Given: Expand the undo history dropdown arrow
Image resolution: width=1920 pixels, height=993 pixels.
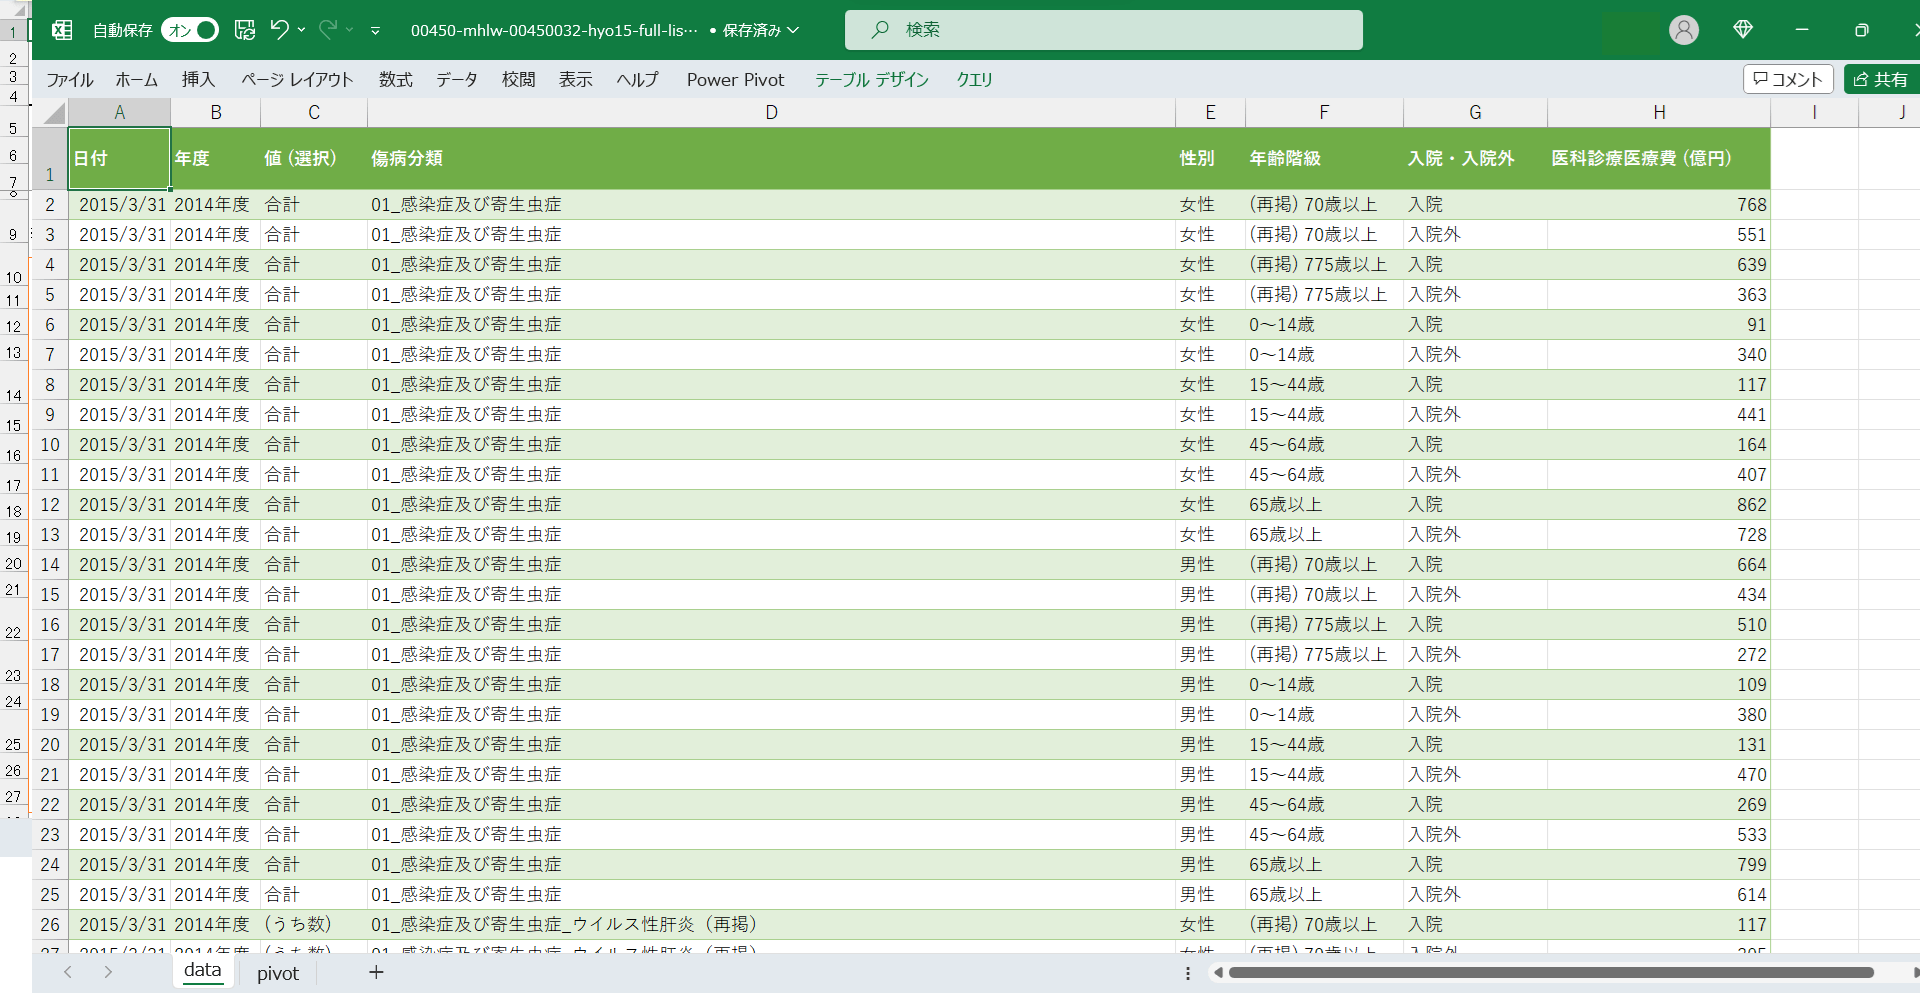Looking at the screenshot, I should (x=302, y=30).
